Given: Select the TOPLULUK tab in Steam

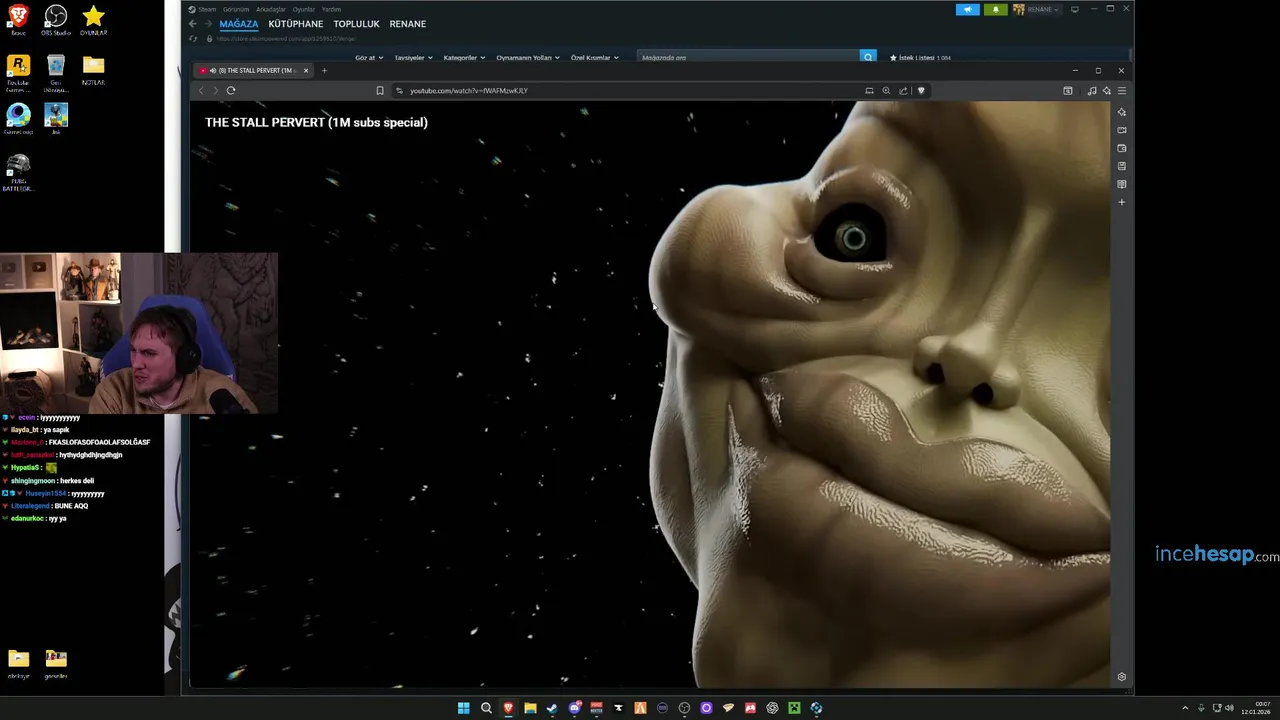Looking at the screenshot, I should [356, 24].
